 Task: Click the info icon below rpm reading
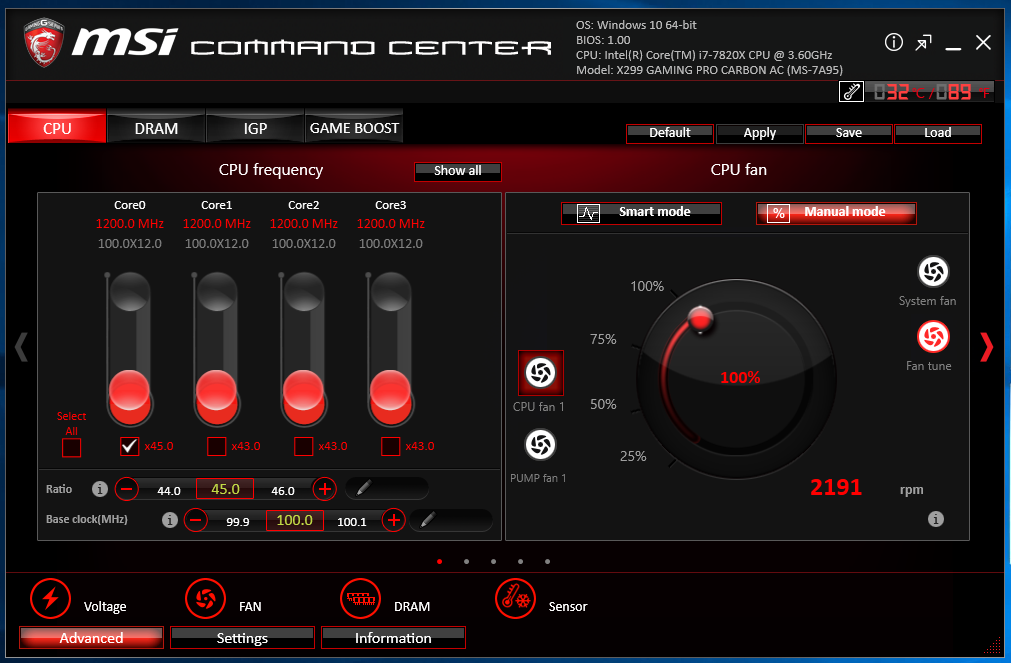pos(936,519)
